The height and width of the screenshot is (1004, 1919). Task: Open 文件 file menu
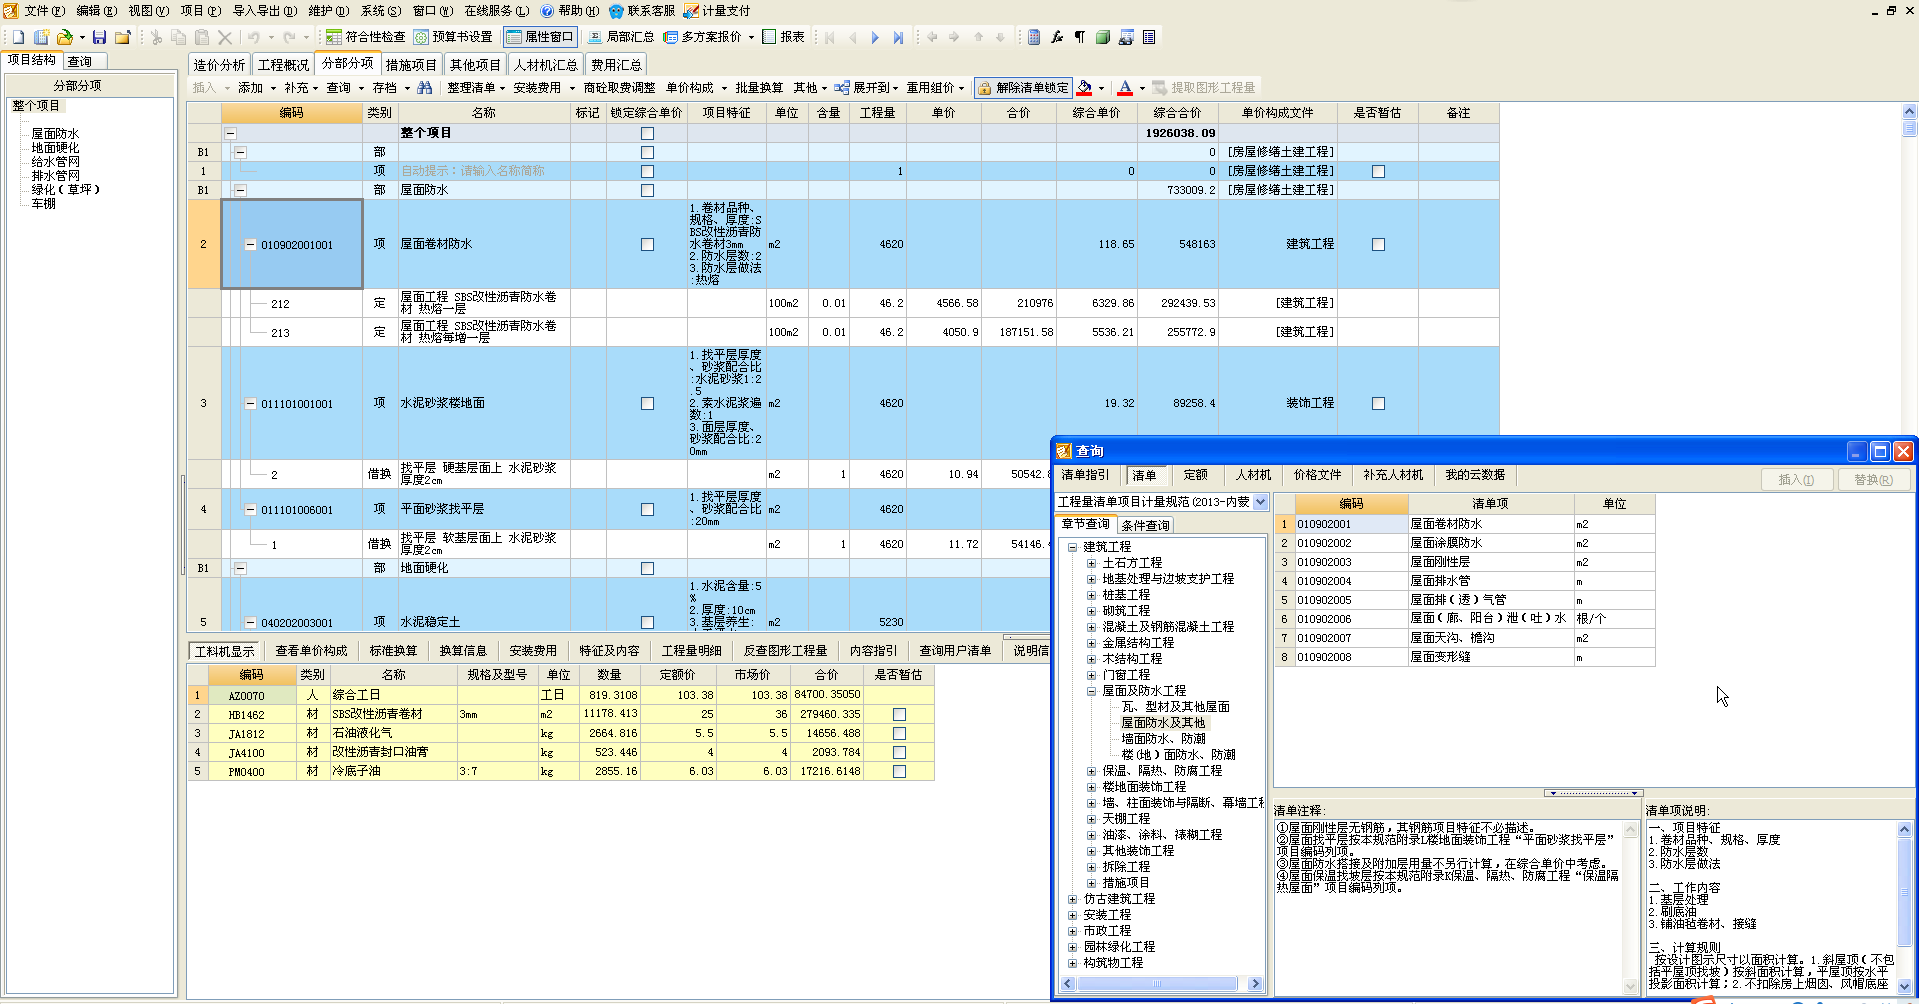(x=44, y=11)
